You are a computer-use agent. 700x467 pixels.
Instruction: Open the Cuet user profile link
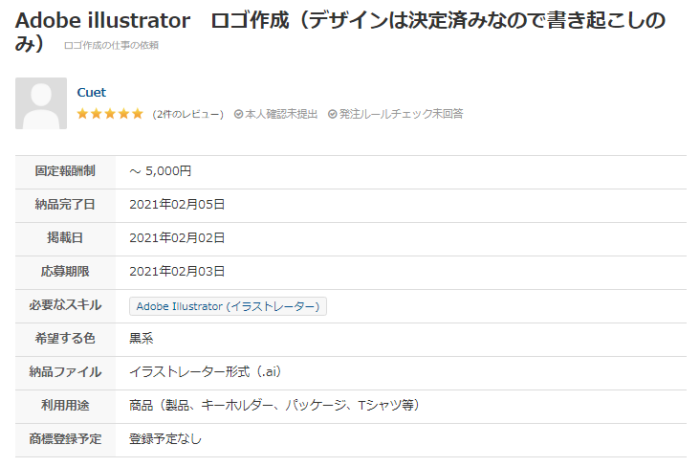click(x=91, y=92)
